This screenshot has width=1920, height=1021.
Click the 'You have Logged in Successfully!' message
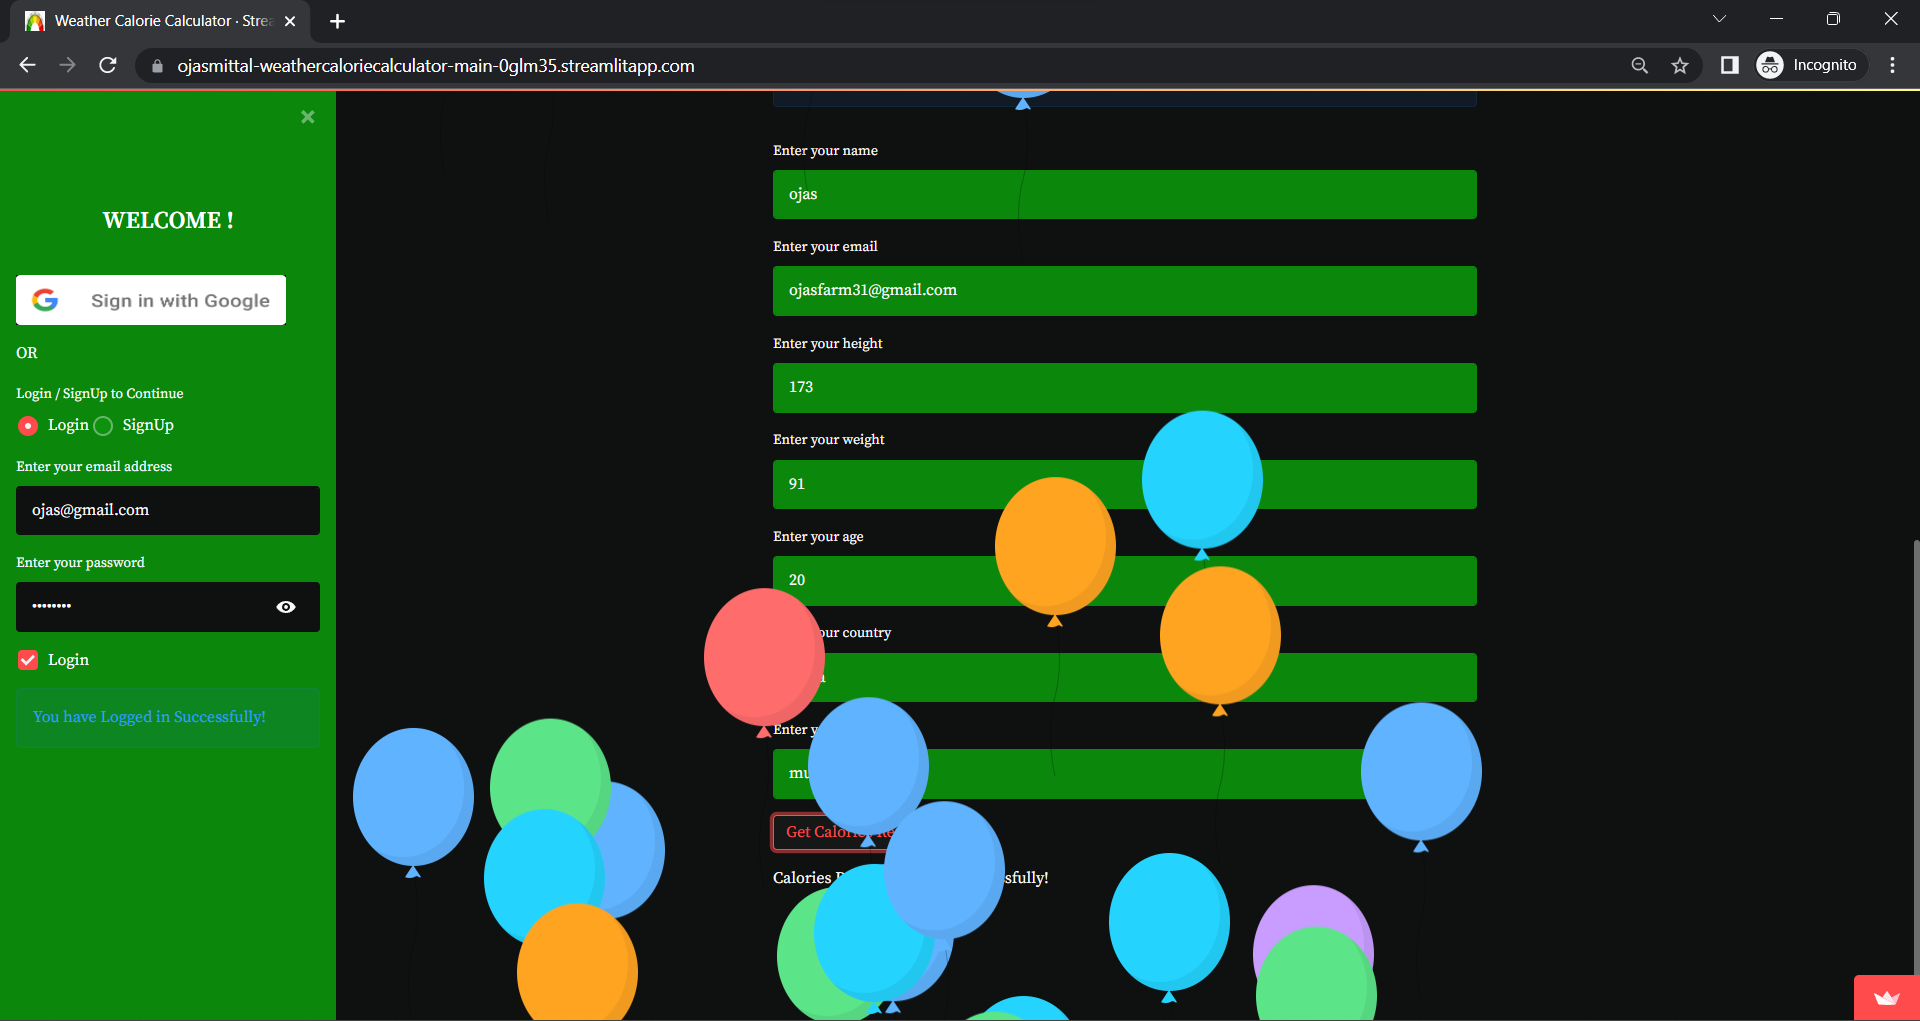pos(168,717)
